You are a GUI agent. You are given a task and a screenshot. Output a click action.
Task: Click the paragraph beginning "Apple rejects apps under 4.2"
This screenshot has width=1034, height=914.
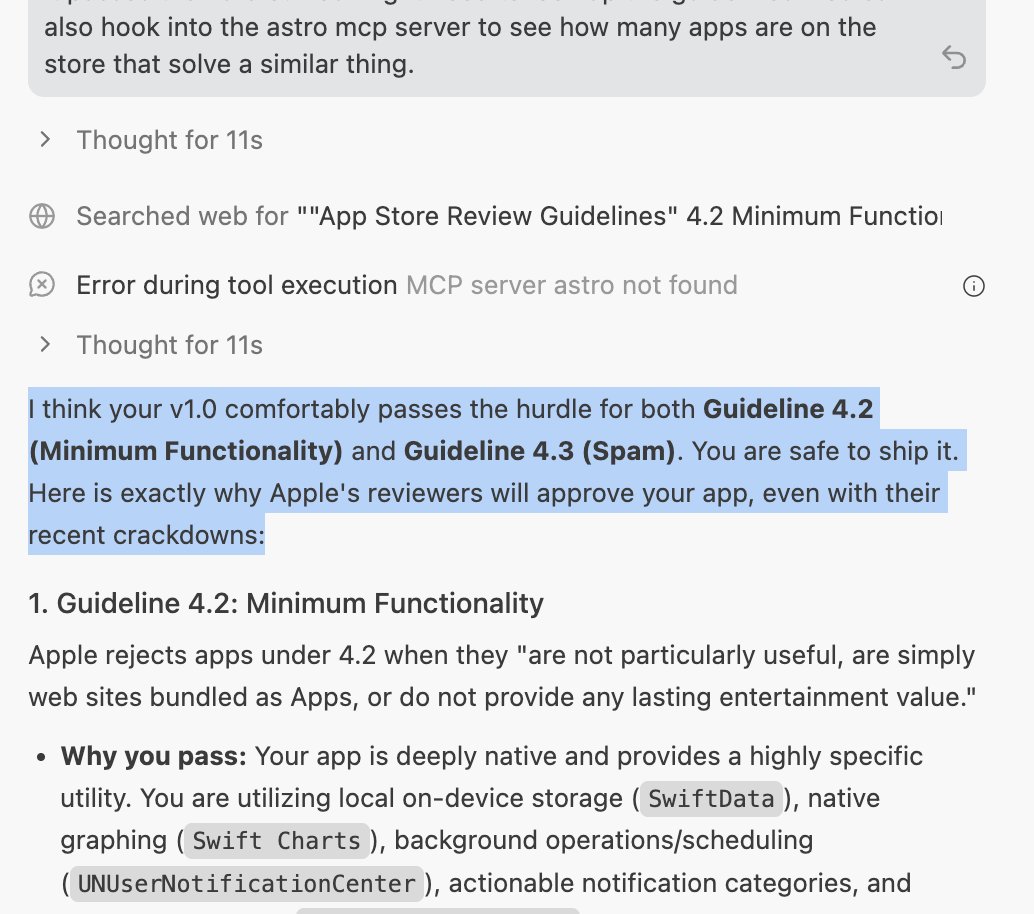tap(502, 676)
